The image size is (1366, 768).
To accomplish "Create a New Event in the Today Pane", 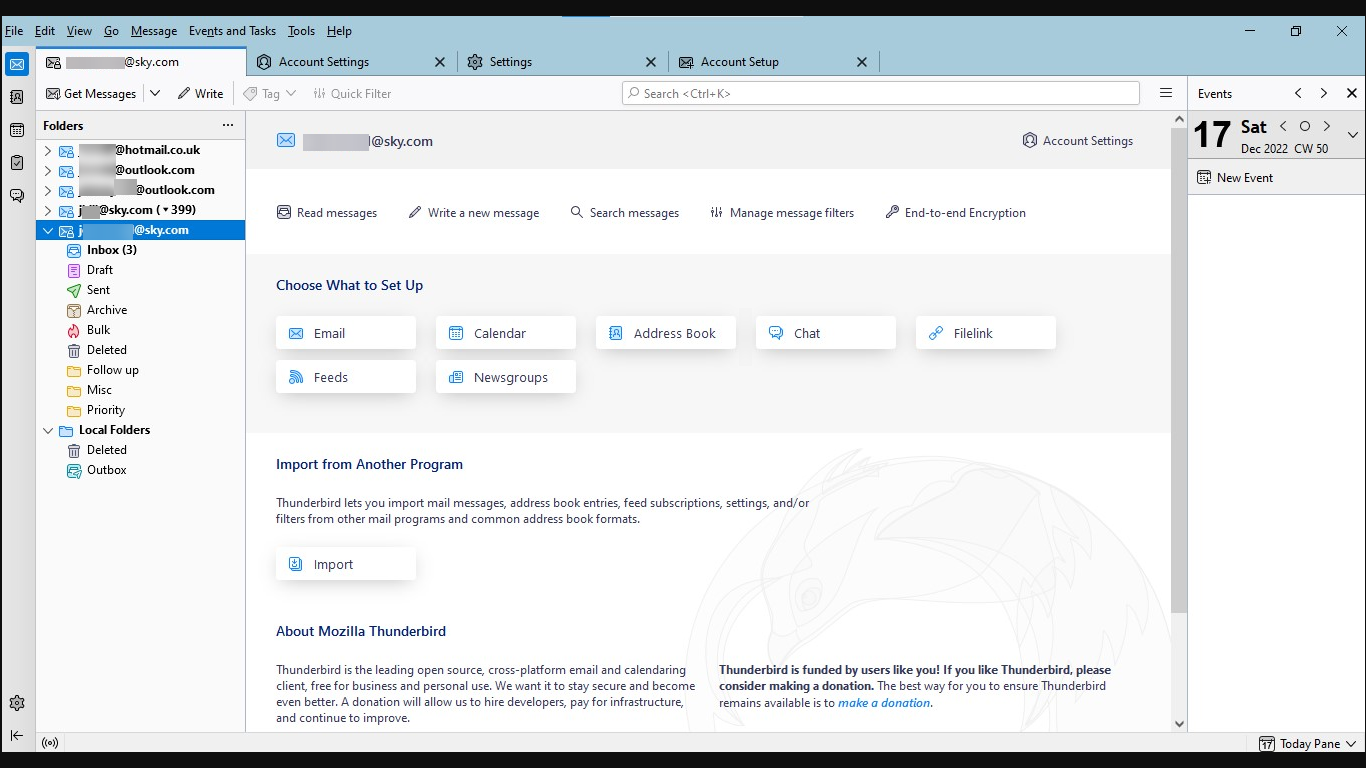I will [1236, 177].
